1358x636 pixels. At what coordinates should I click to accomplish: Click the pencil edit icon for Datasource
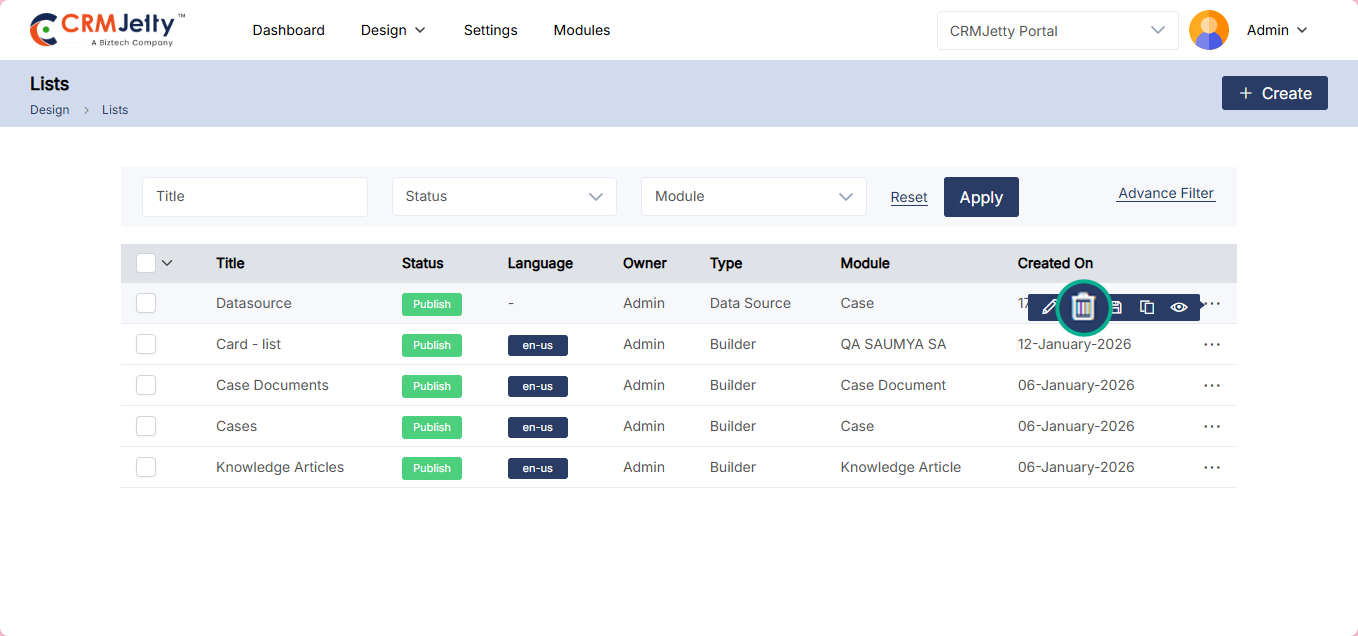tap(1048, 307)
